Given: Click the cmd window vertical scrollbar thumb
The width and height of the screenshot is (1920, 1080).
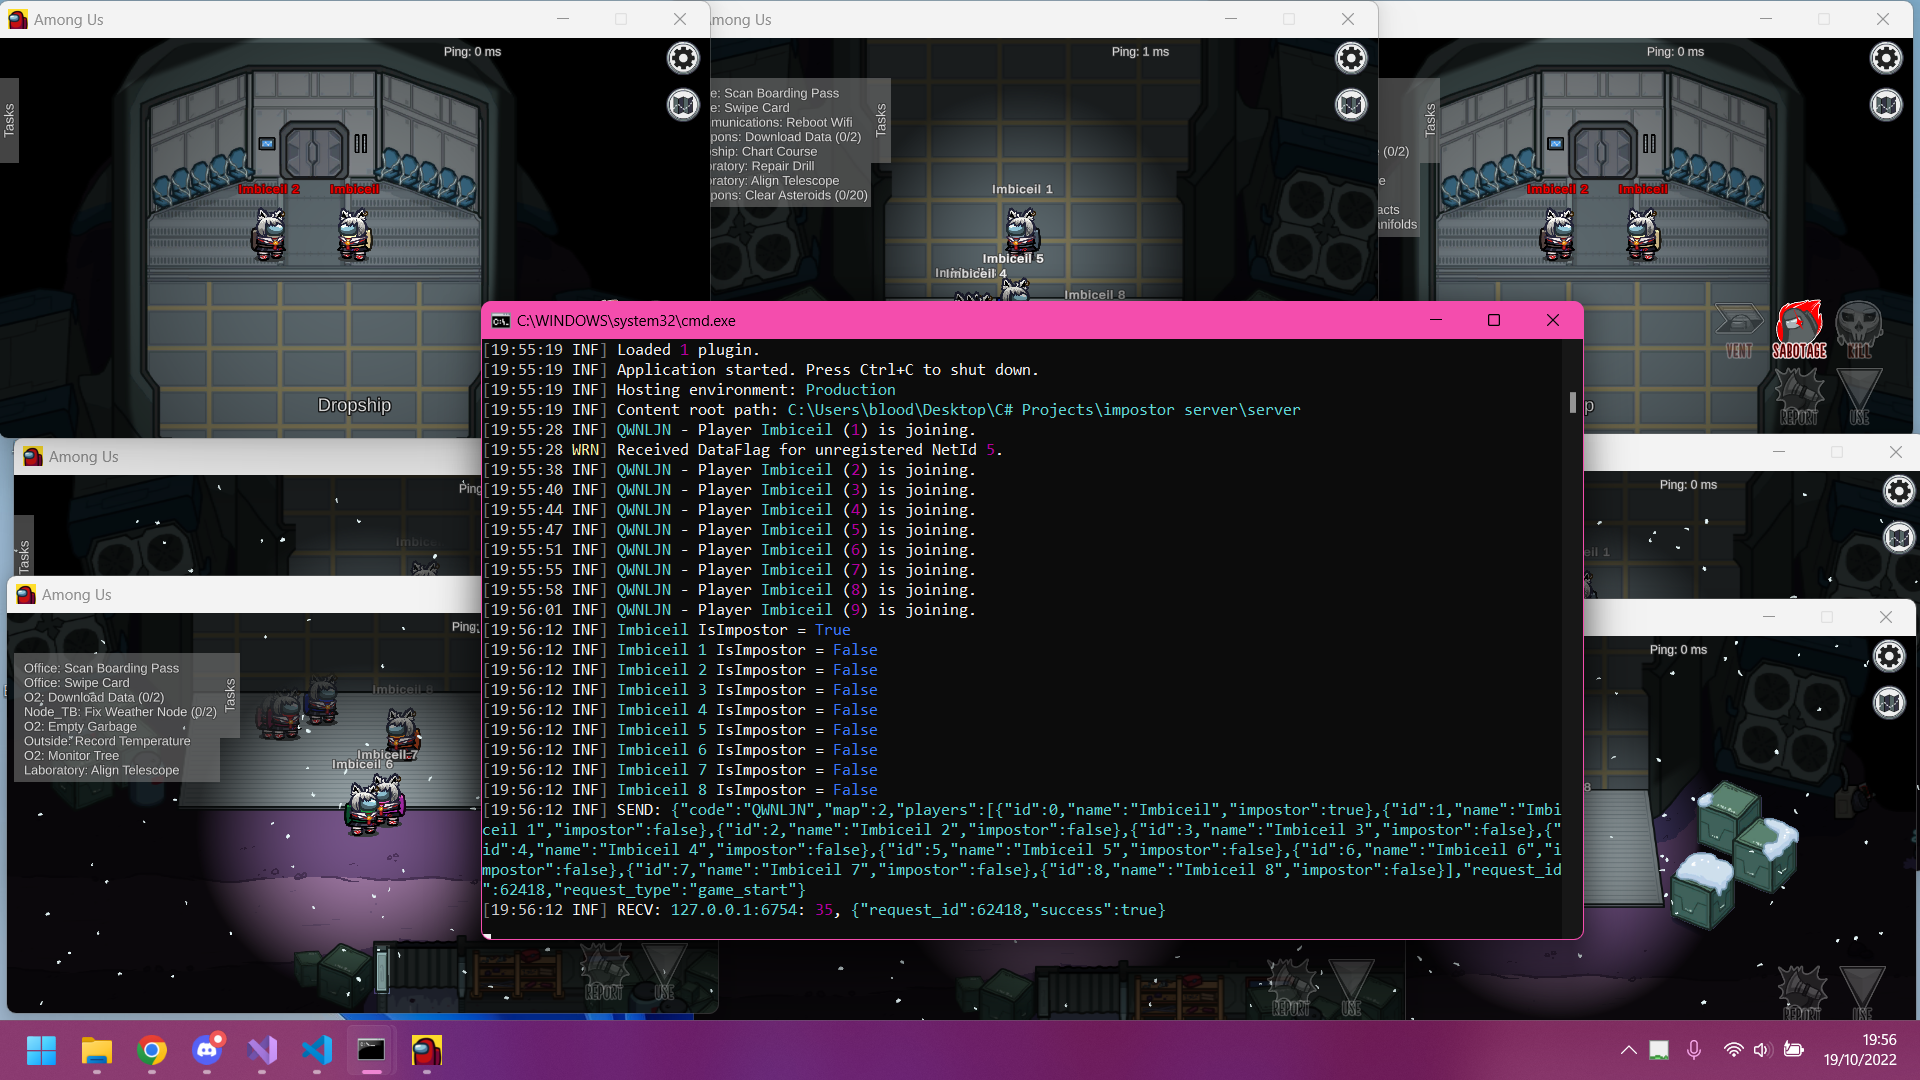Looking at the screenshot, I should click(1572, 402).
